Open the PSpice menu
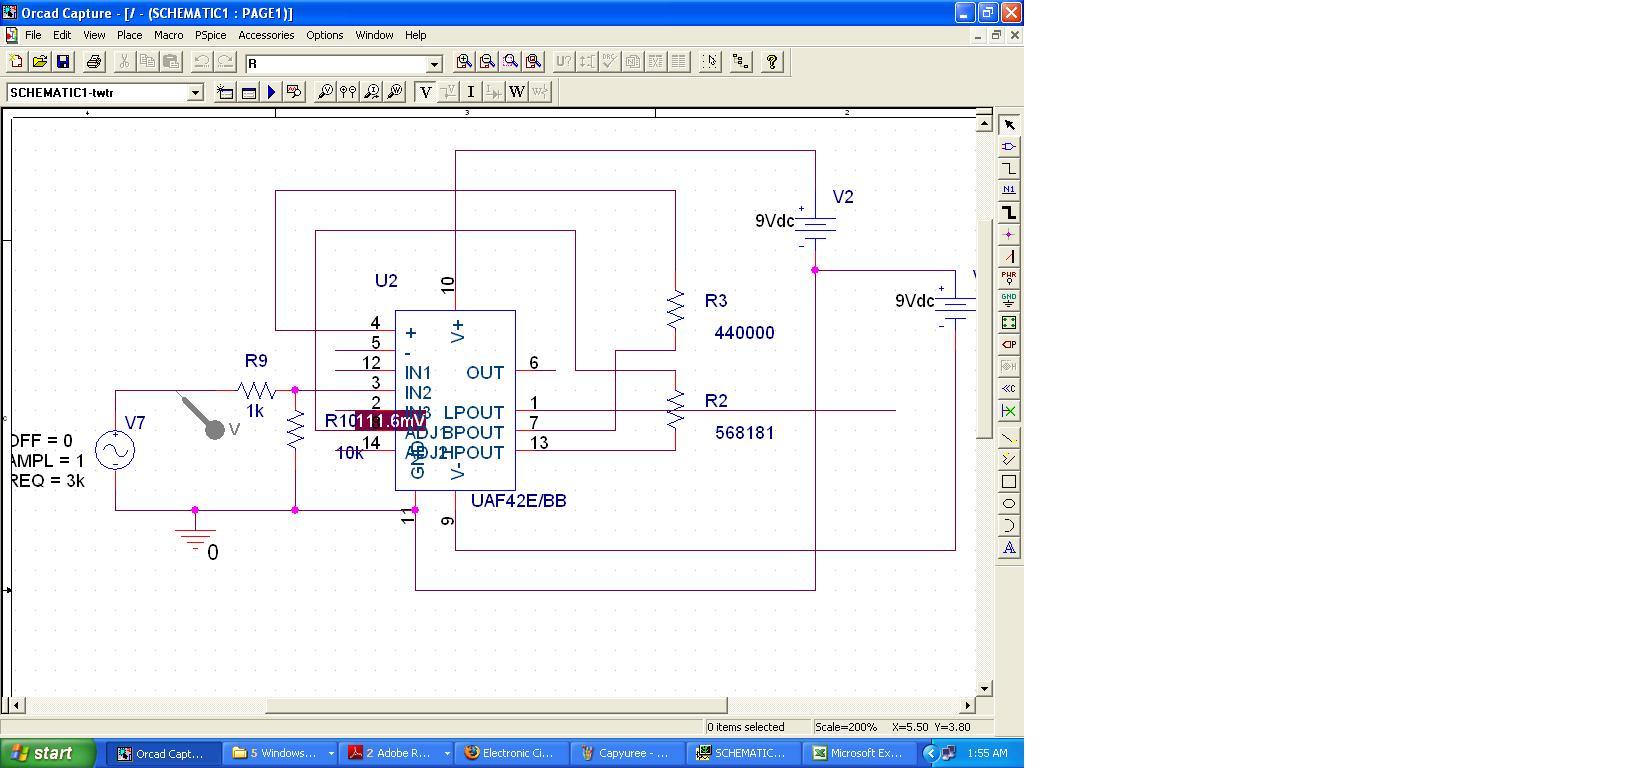 click(x=210, y=35)
